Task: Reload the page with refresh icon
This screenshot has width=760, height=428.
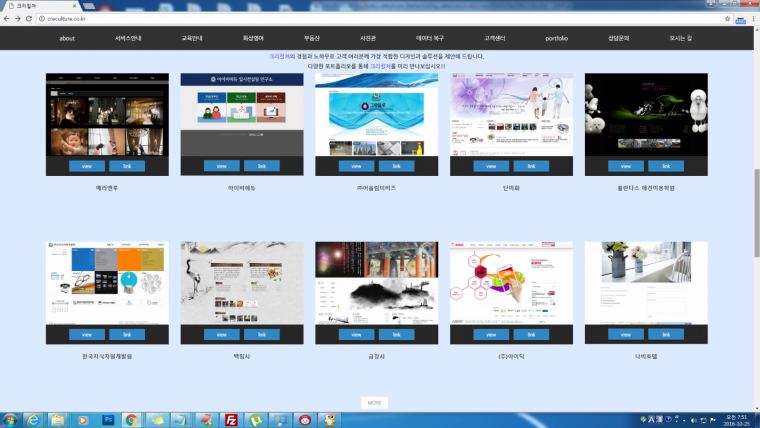Action: tap(29, 18)
